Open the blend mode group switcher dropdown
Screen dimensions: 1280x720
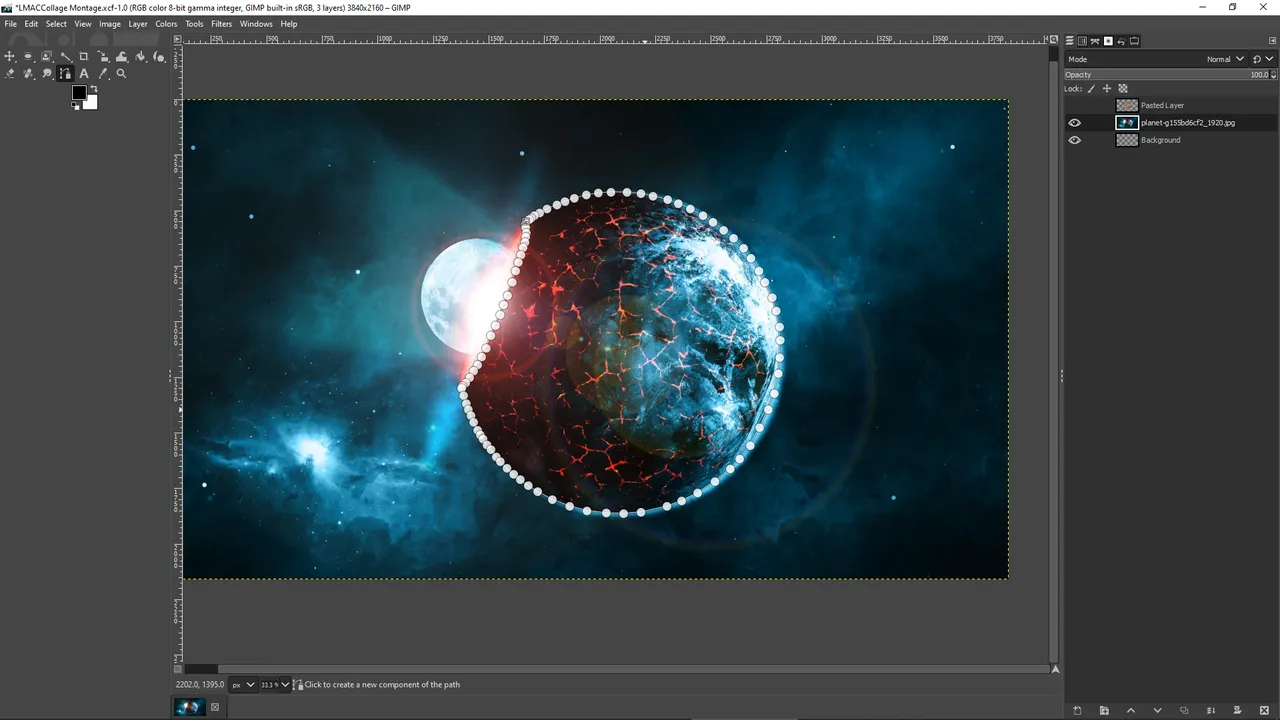[1265, 59]
